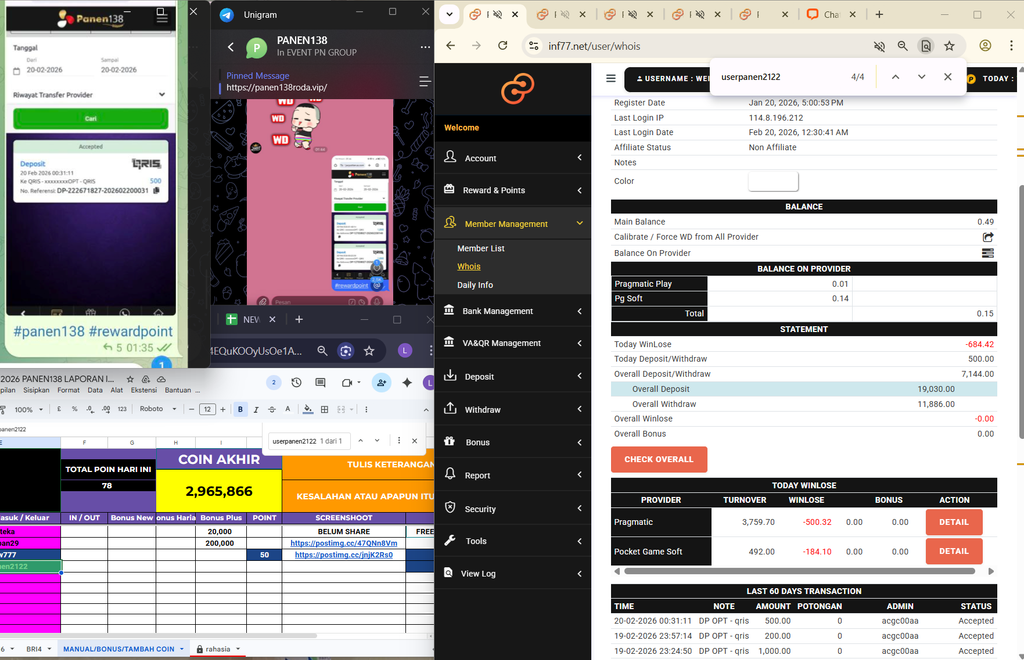
Task: Open Chrome tab search dropdown arrow
Action: pos(449,14)
